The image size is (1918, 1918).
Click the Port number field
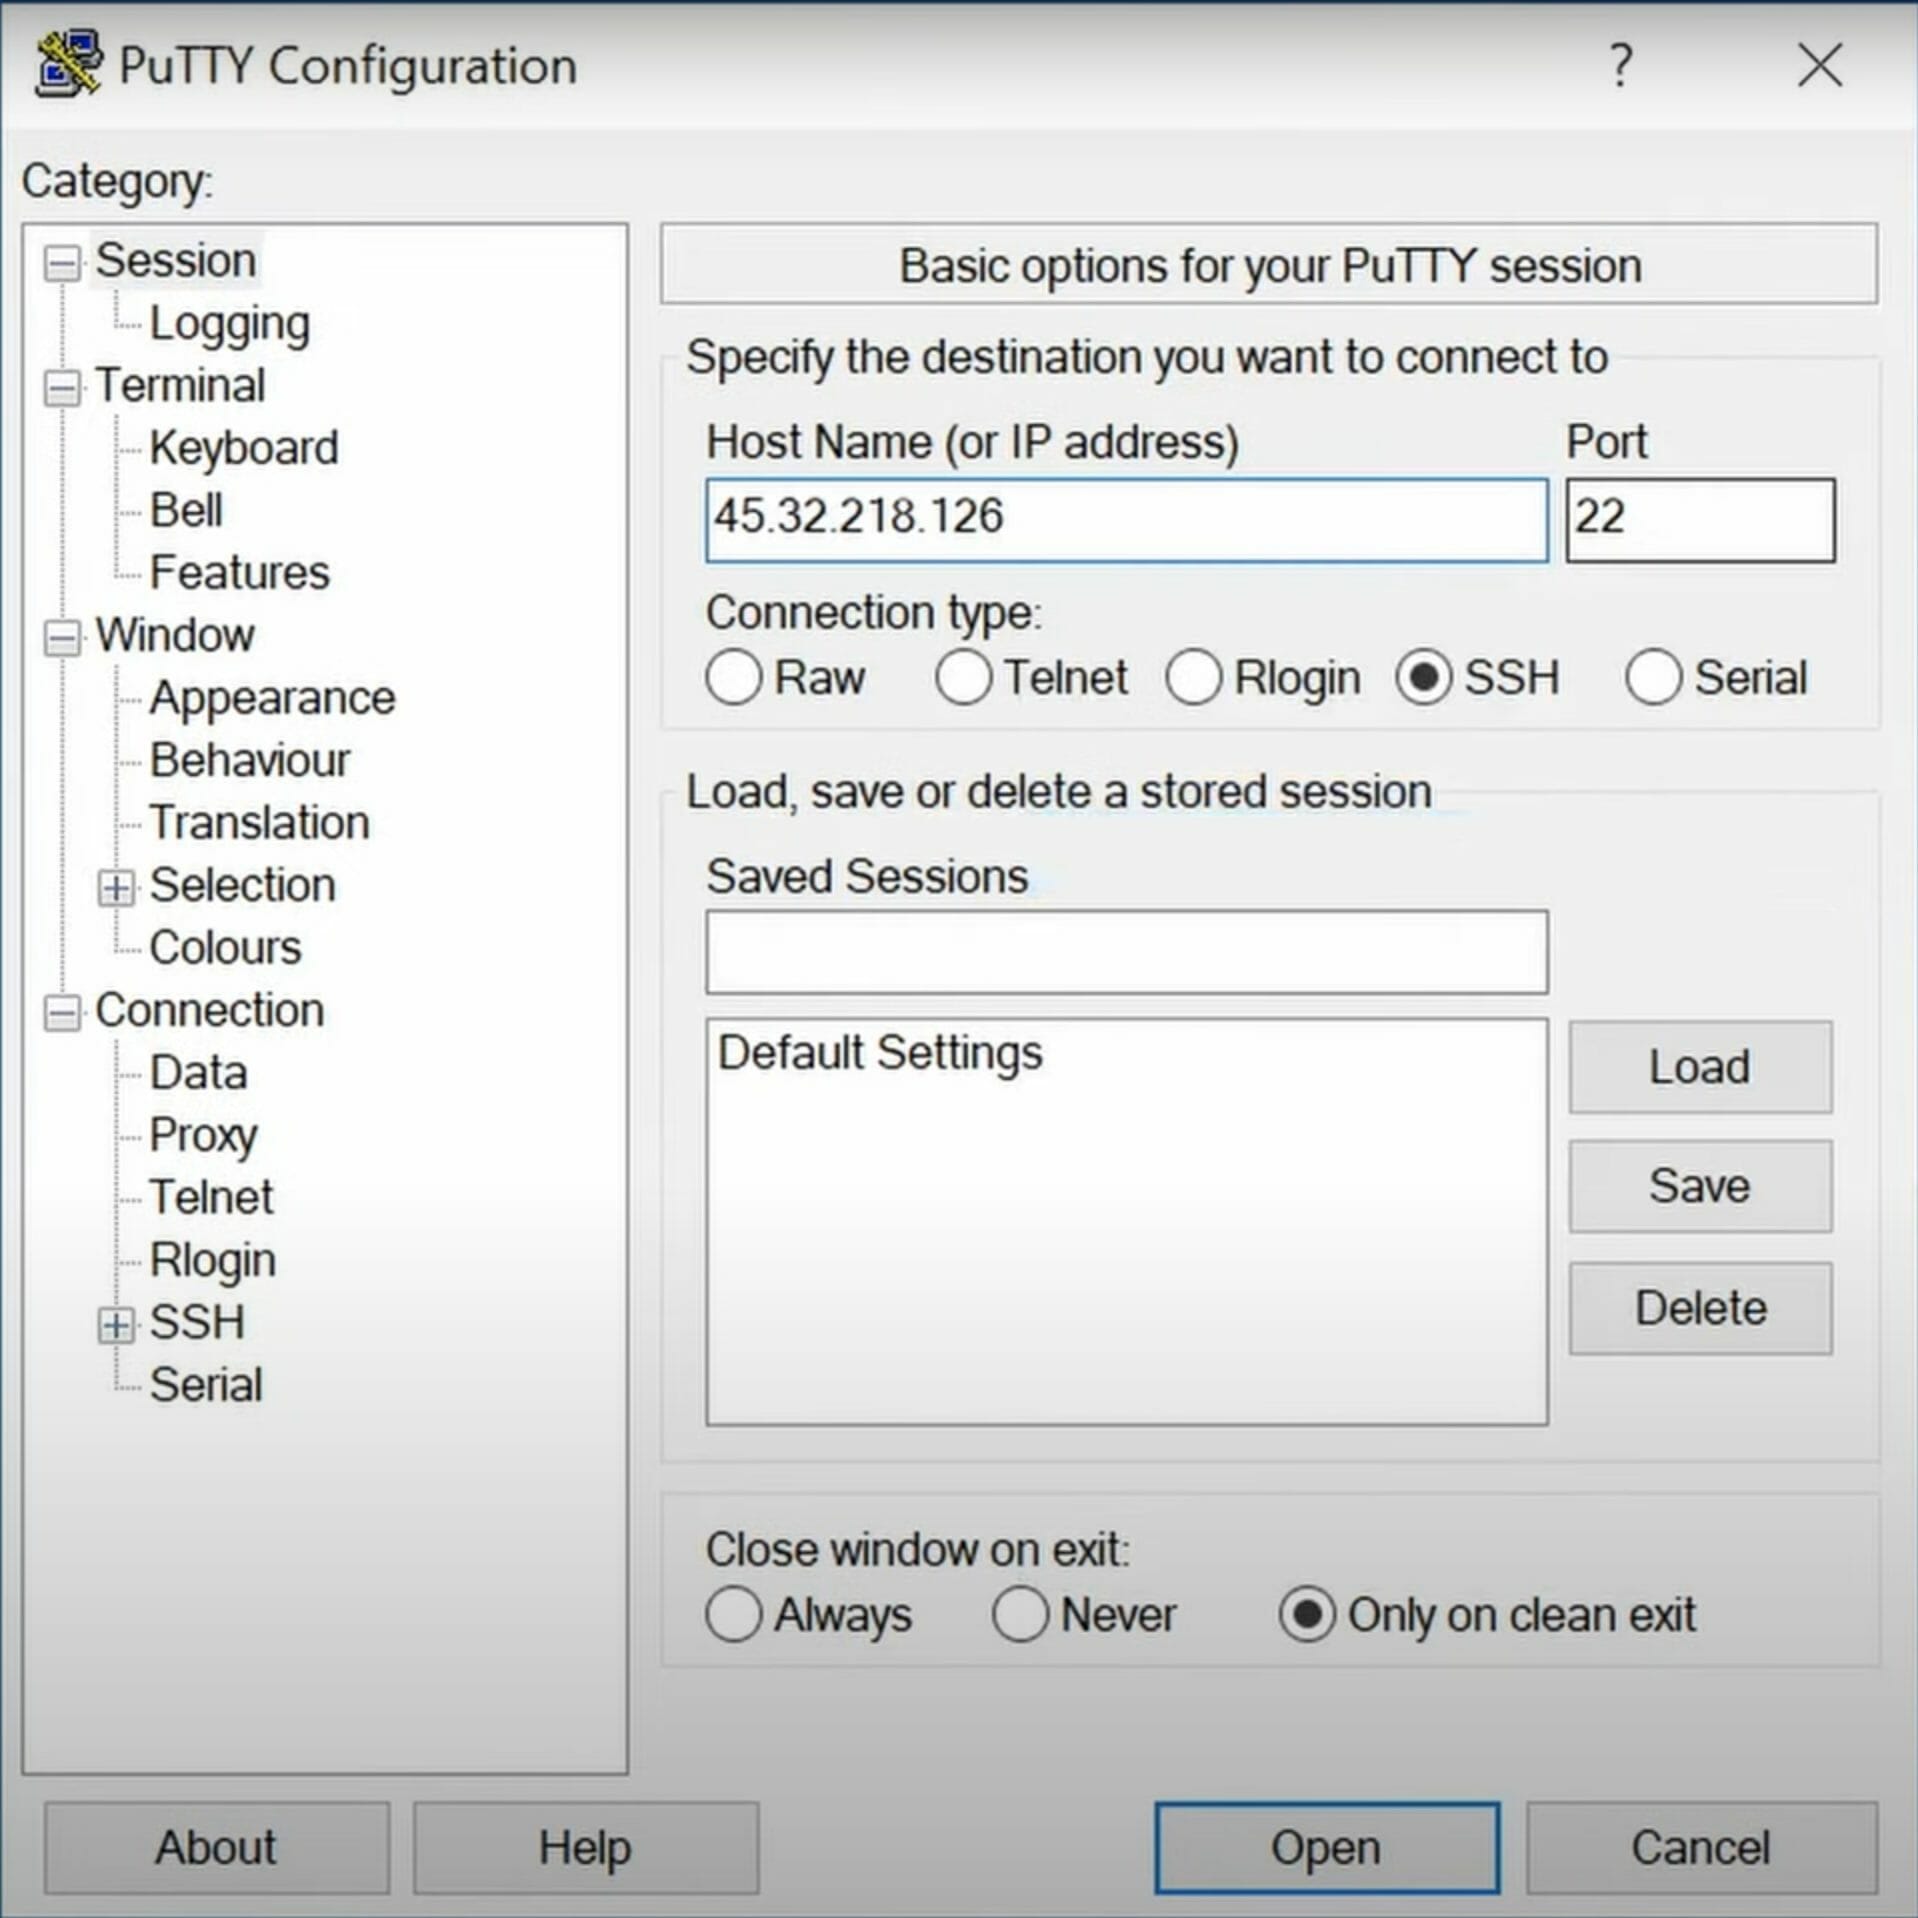[x=1700, y=520]
